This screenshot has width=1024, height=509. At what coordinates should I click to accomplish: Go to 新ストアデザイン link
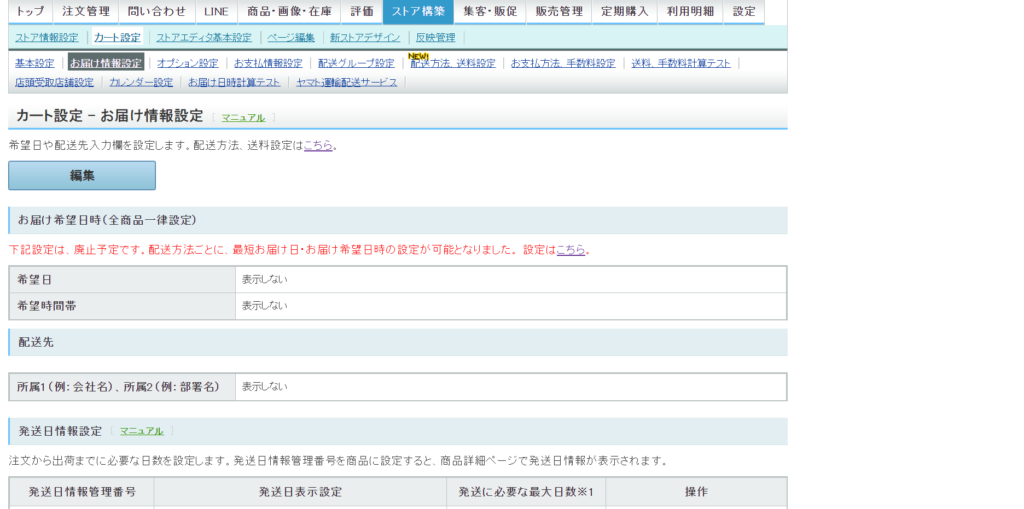point(364,38)
